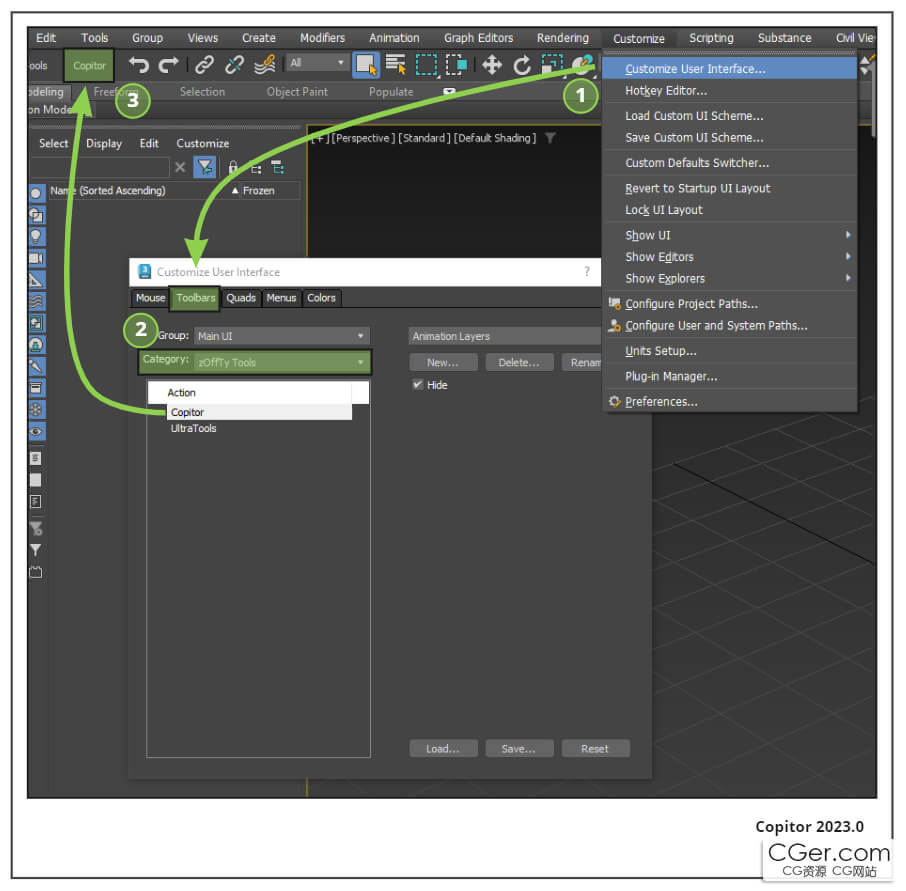Click the Scene Explorer search field
Image resolution: width=906 pixels, height=891 pixels.
[x=98, y=168]
